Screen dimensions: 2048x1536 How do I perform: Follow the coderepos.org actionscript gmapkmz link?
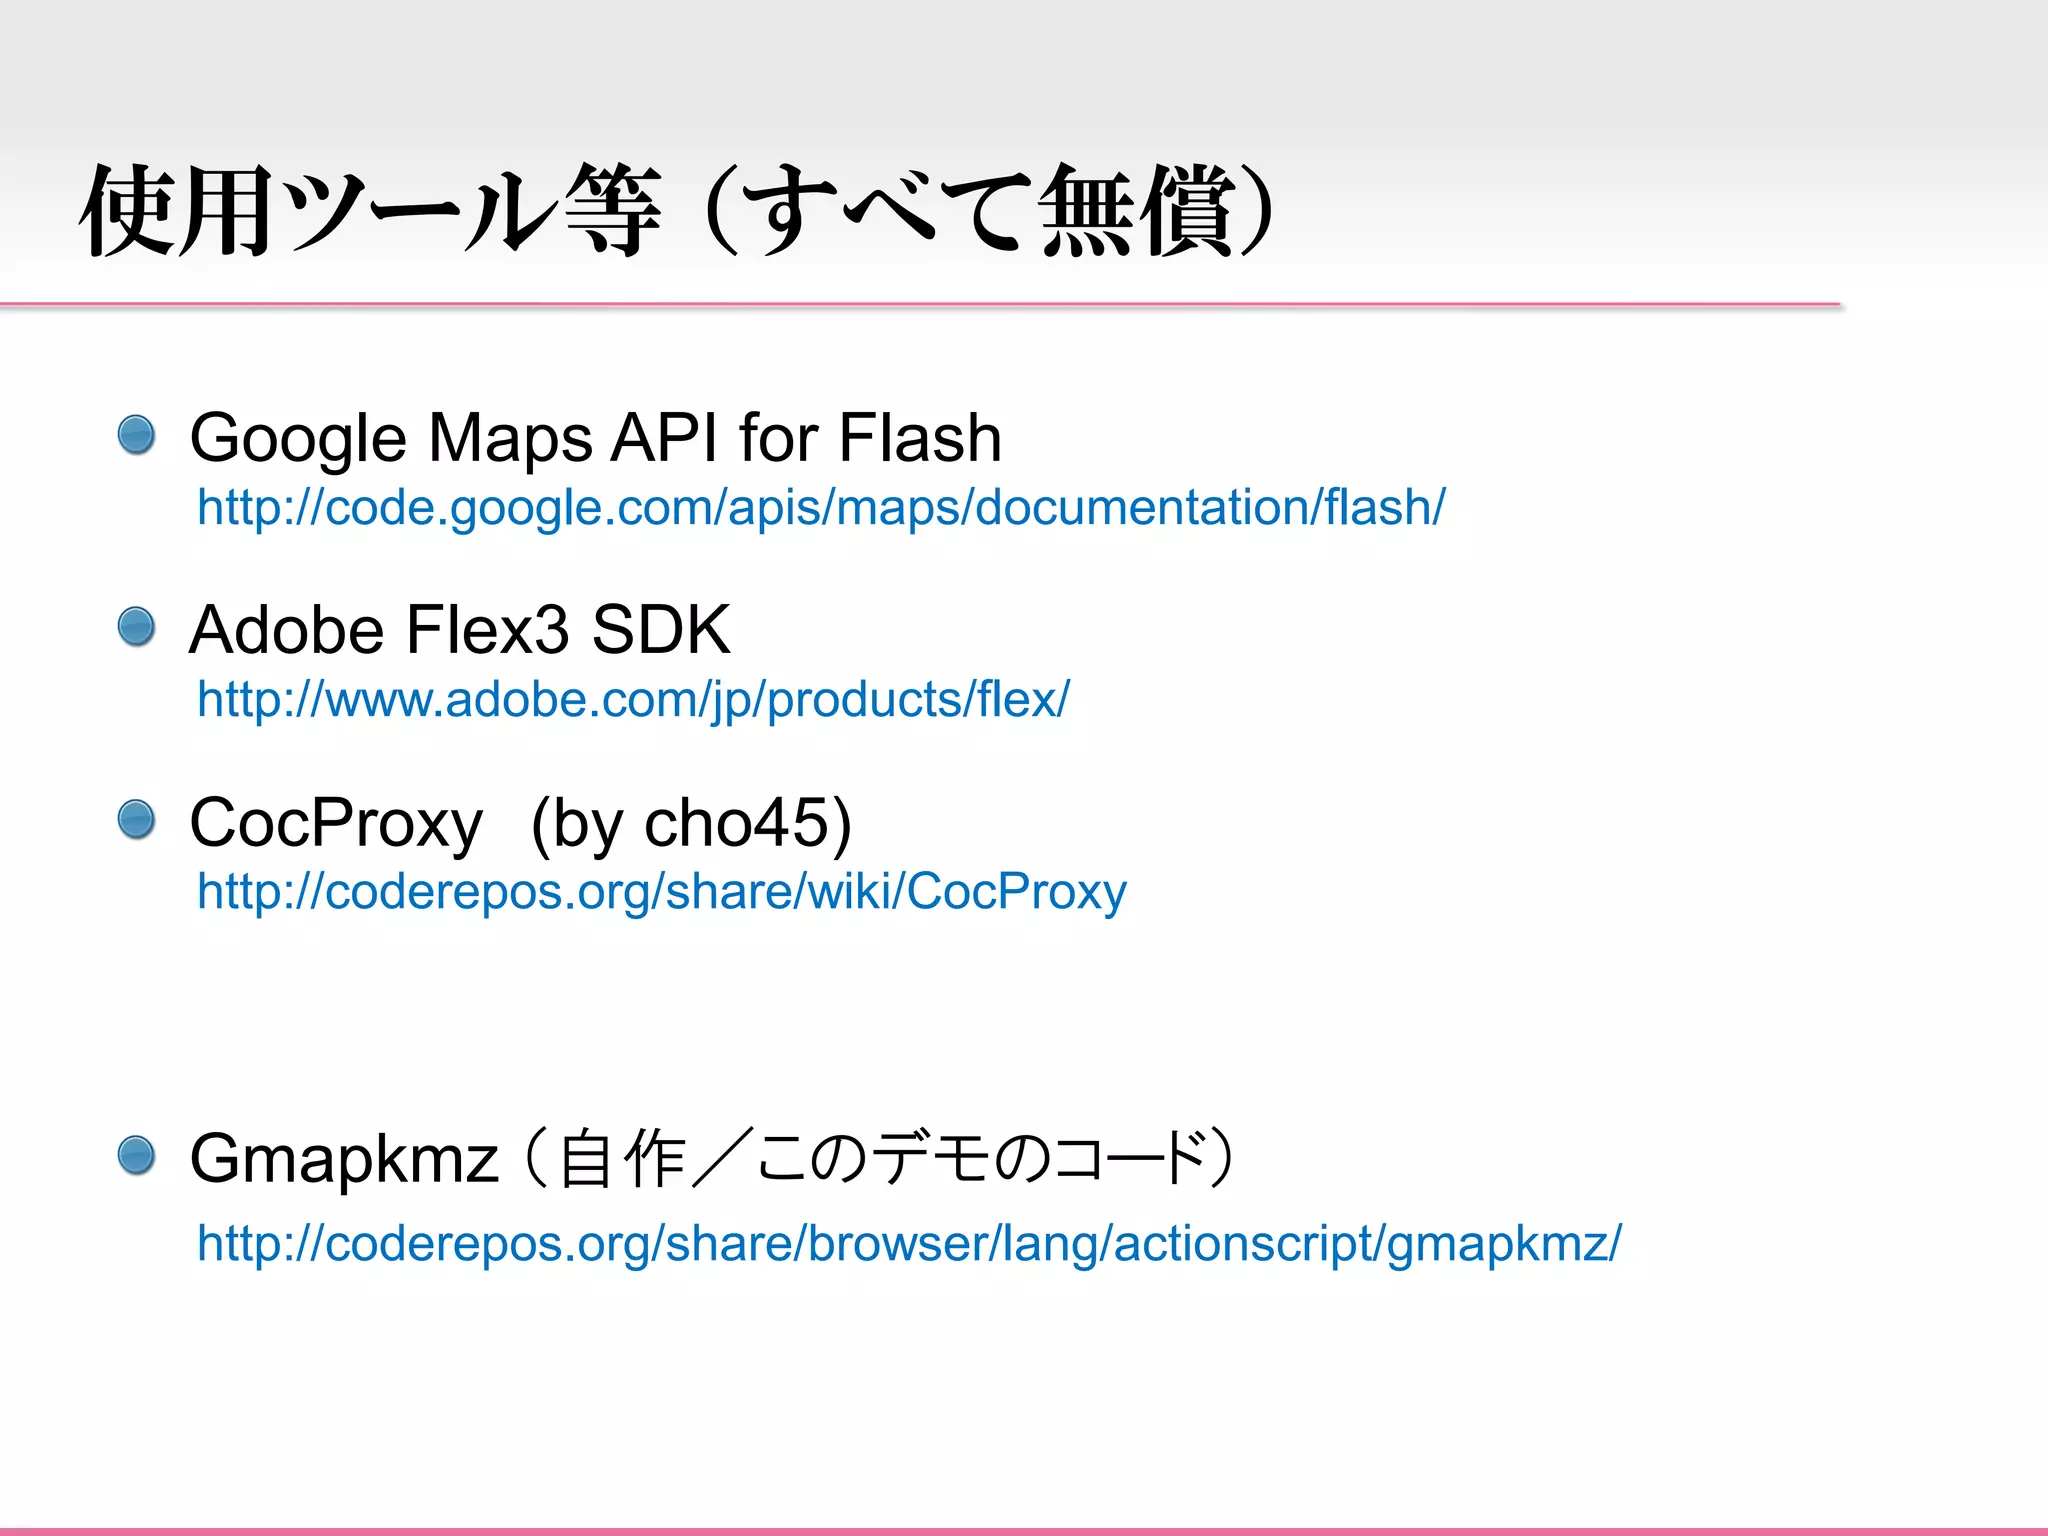point(908,1244)
